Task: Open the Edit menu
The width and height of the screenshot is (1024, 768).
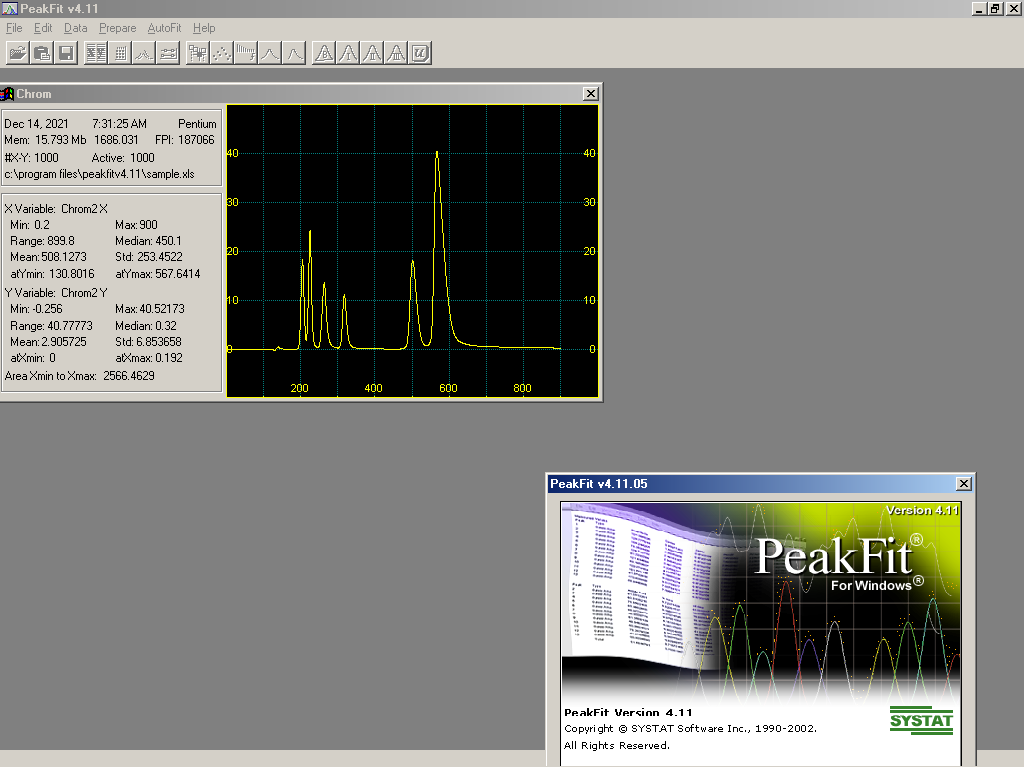Action: tap(43, 28)
